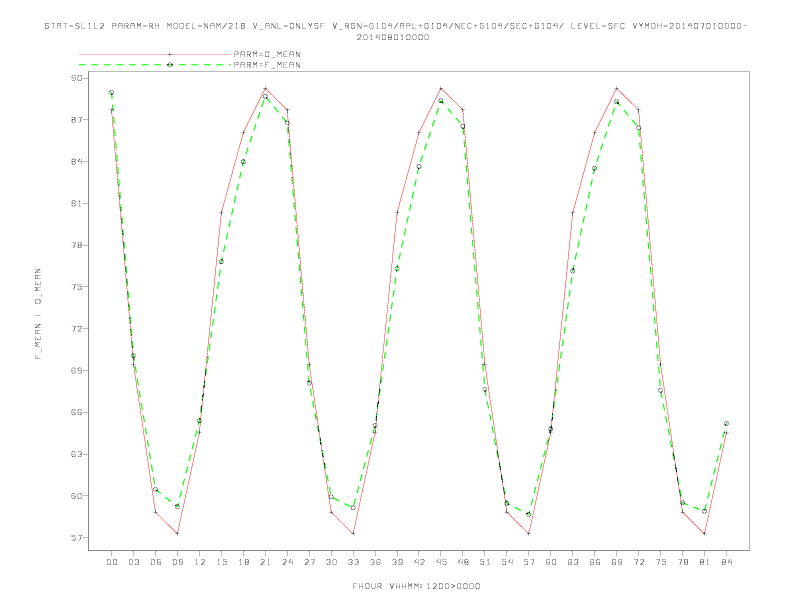Click the green dashed F_MEAN legend line sample
This screenshot has width=792, height=612.
pos(155,65)
